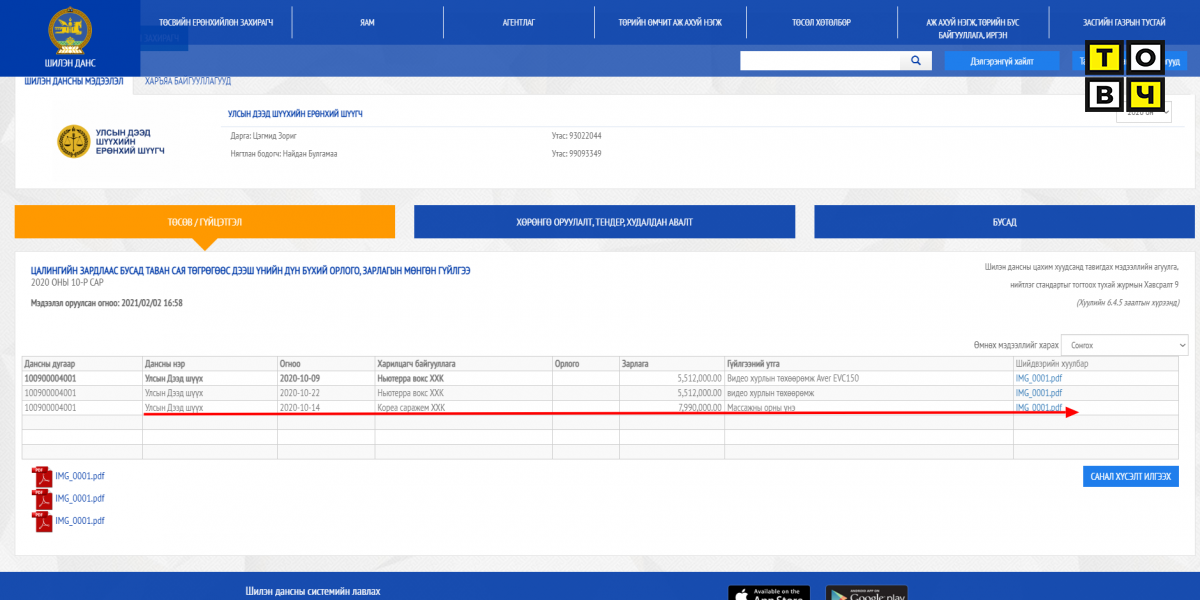
Task: Select the Хөрөнгө оруулалт, тендер, худалдан авалт tab
Action: (604, 222)
